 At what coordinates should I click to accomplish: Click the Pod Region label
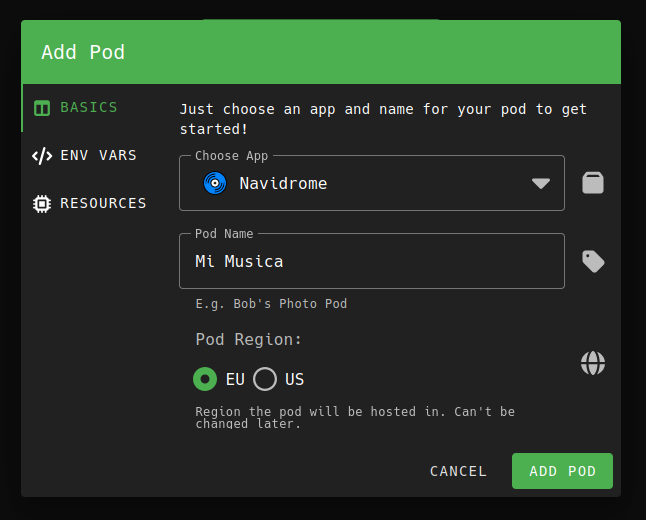[x=248, y=339]
